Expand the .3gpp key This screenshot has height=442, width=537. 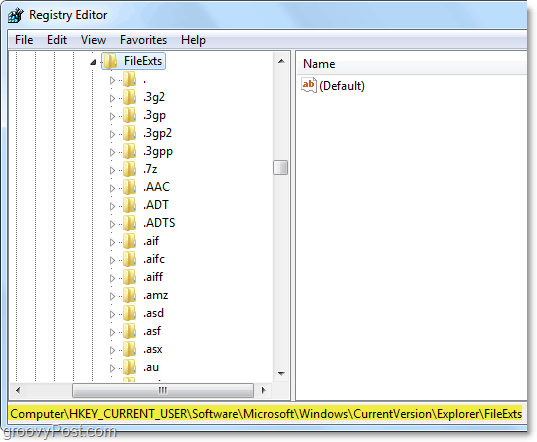112,152
